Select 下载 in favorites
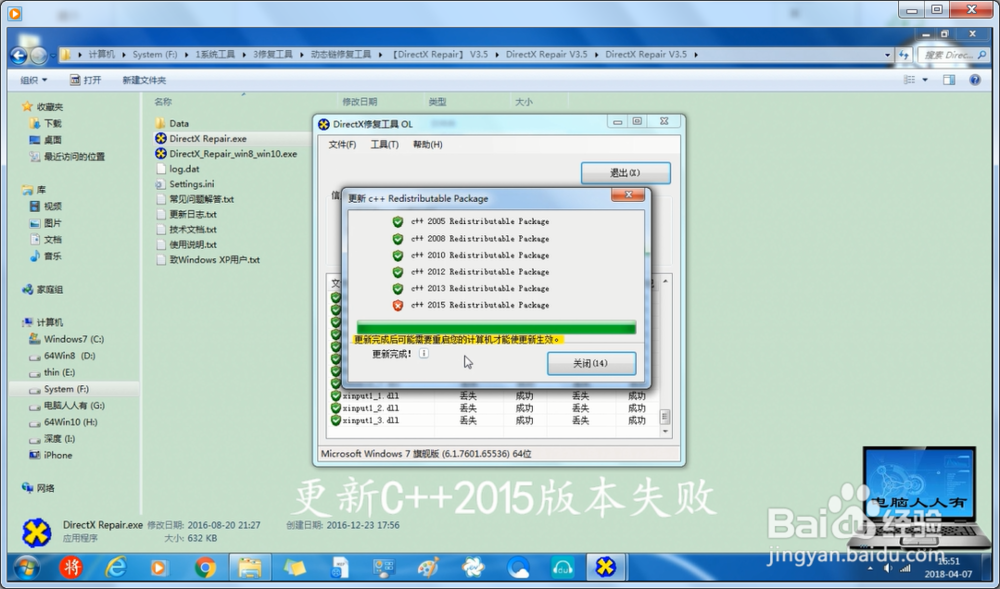This screenshot has width=1000, height=589. tap(46, 124)
